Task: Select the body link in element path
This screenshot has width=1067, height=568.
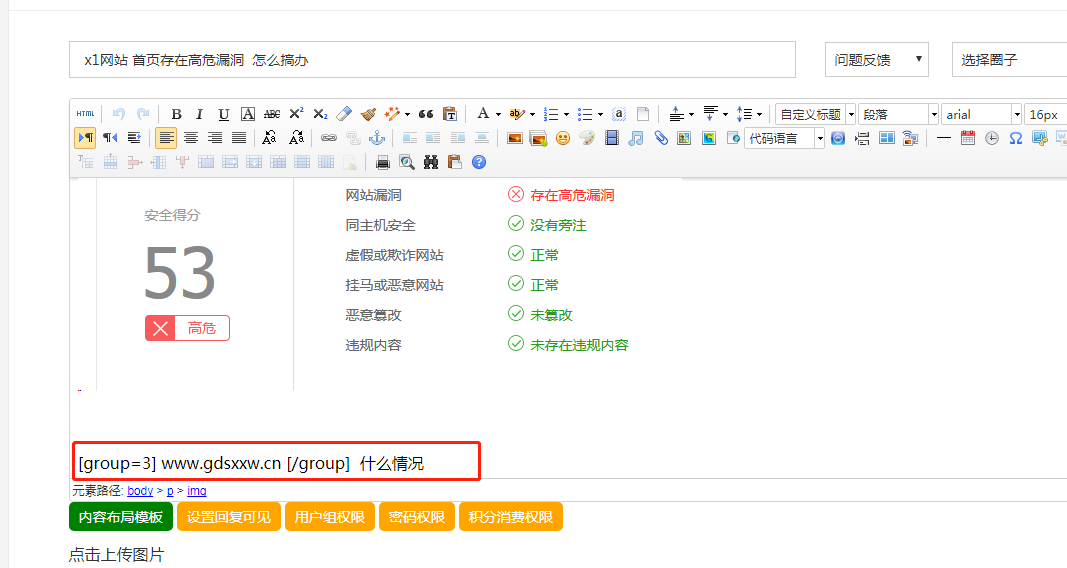Action: [x=140, y=491]
